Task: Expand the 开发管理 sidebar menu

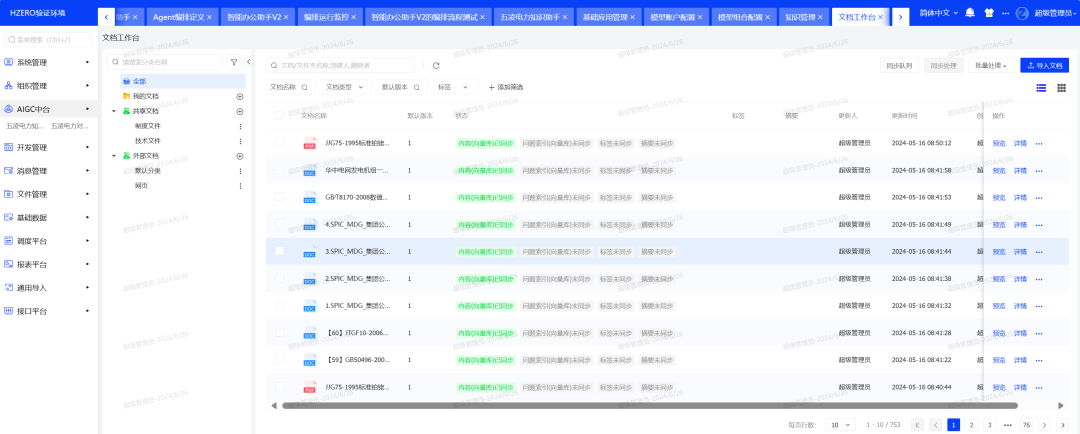Action: pos(48,147)
